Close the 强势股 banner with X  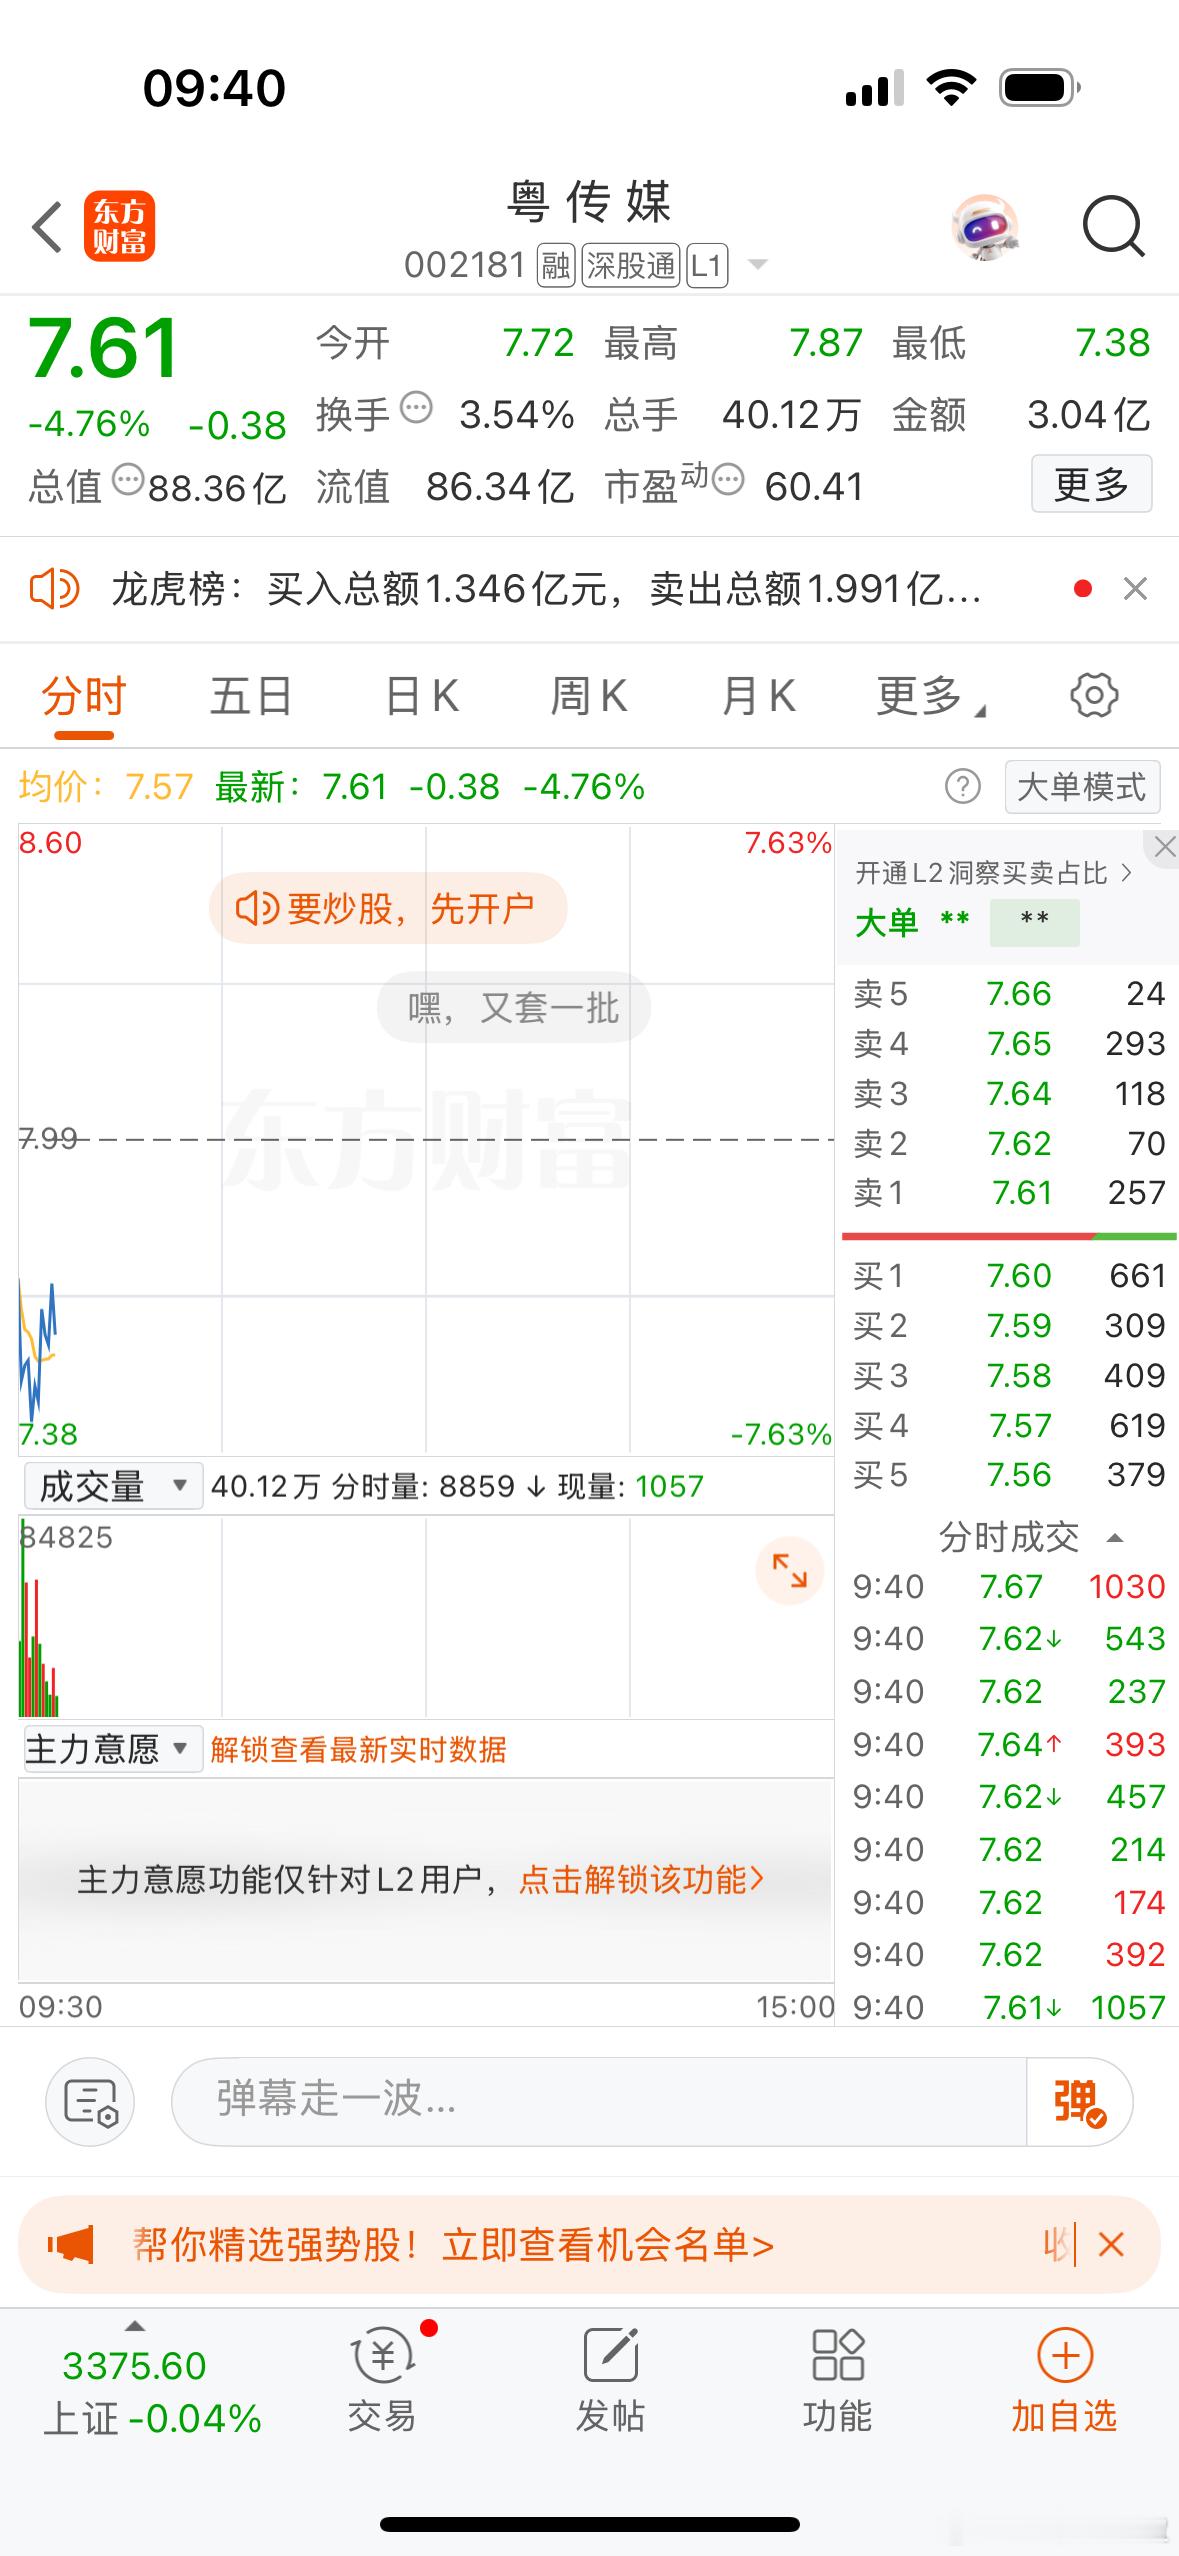click(1111, 2245)
